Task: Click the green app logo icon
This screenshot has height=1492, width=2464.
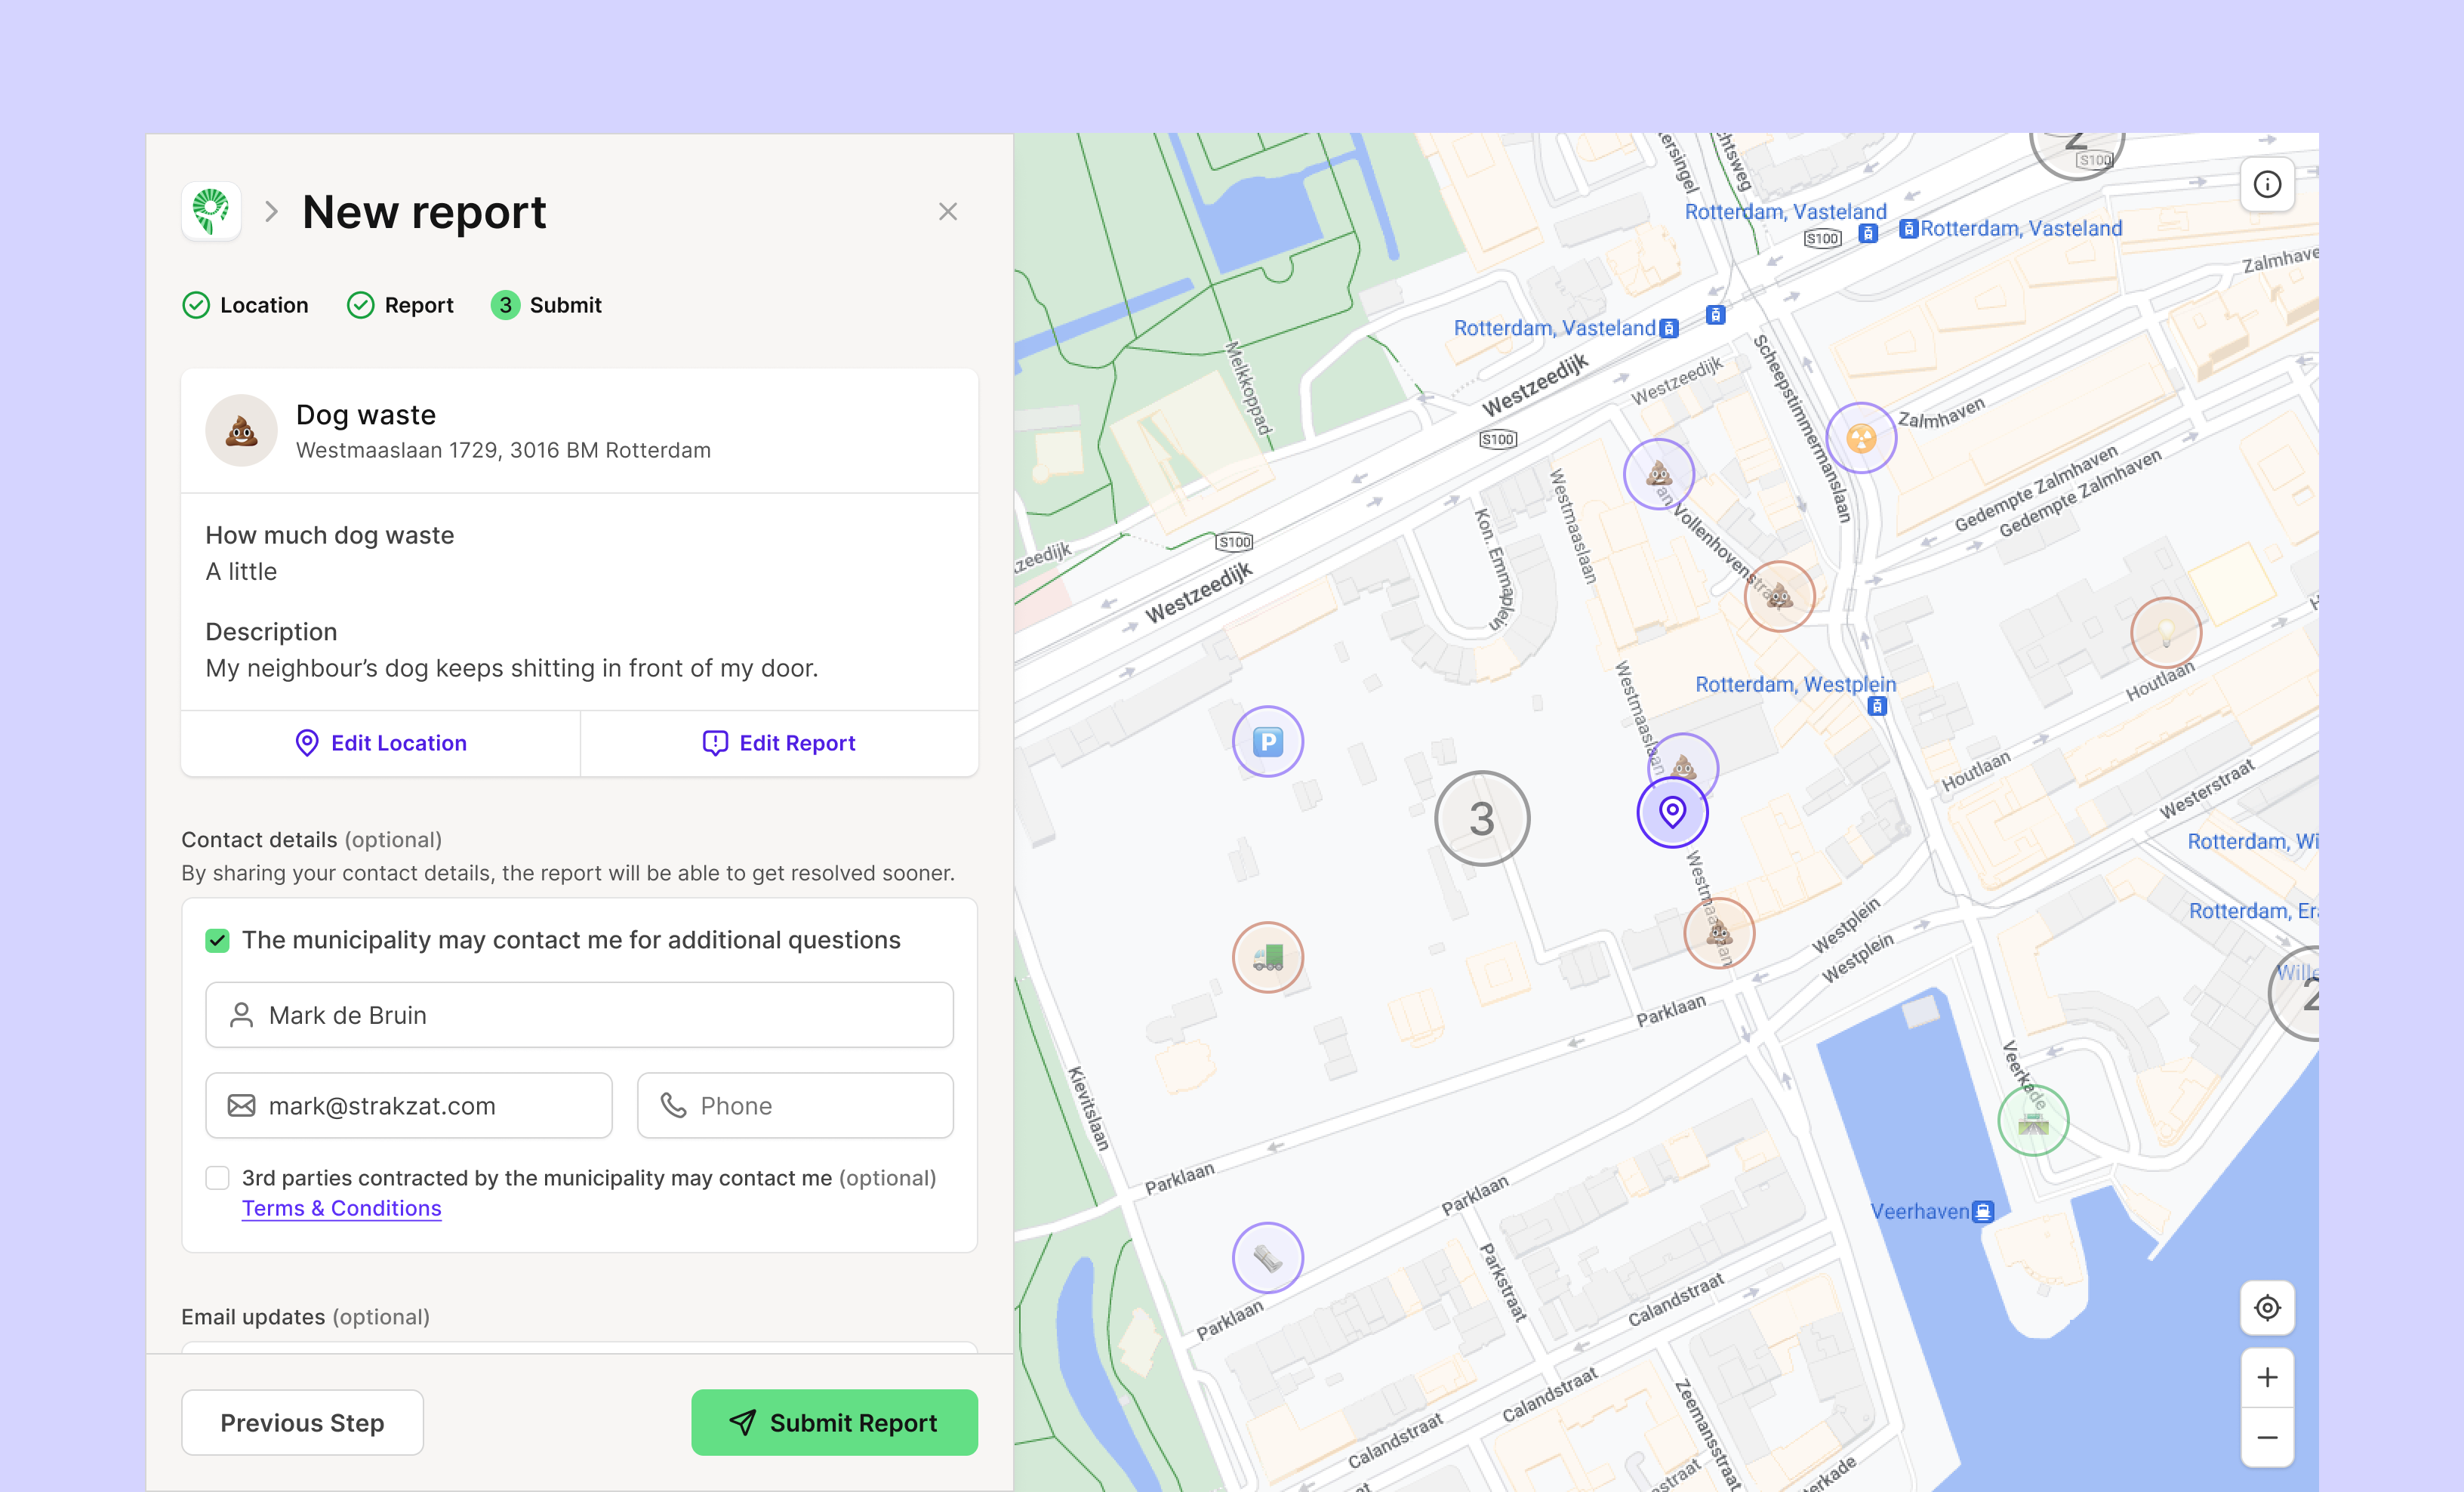Action: [x=211, y=211]
